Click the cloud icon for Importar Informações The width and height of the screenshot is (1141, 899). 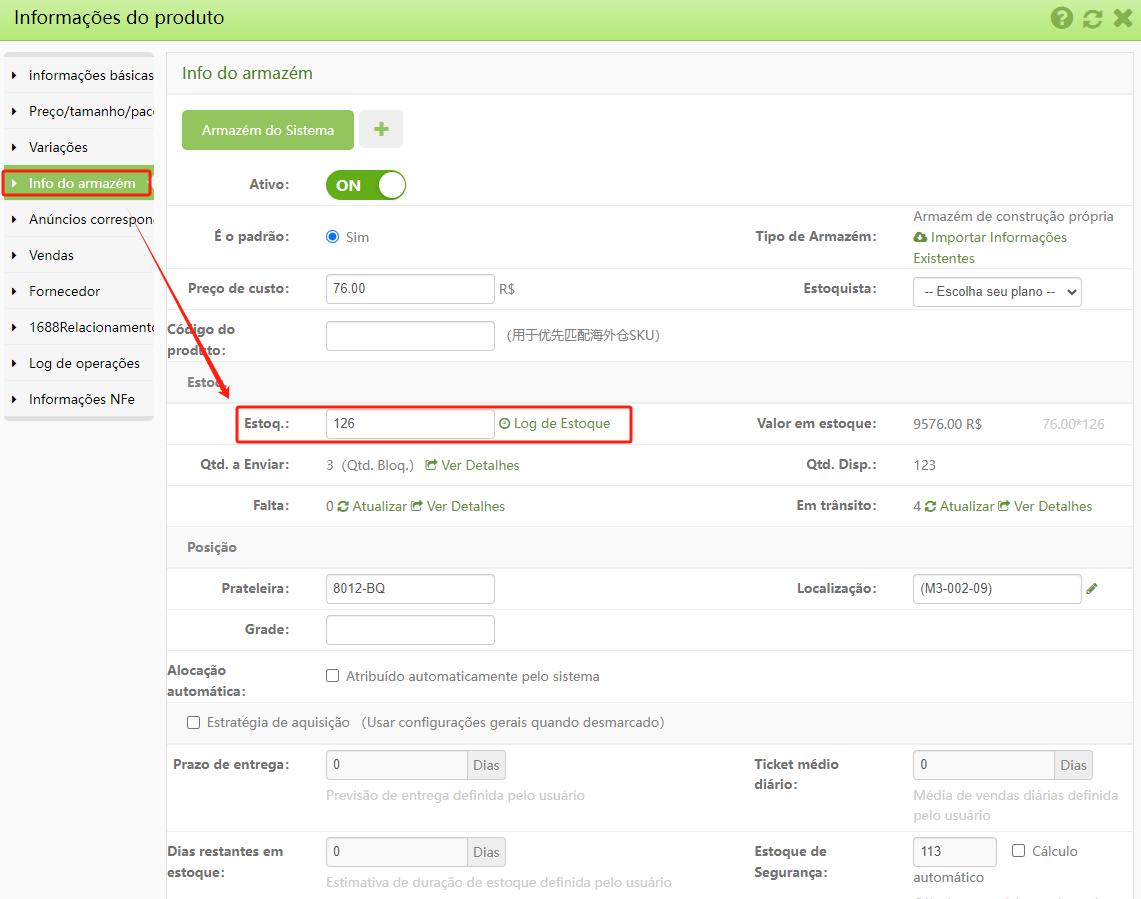tap(920, 238)
